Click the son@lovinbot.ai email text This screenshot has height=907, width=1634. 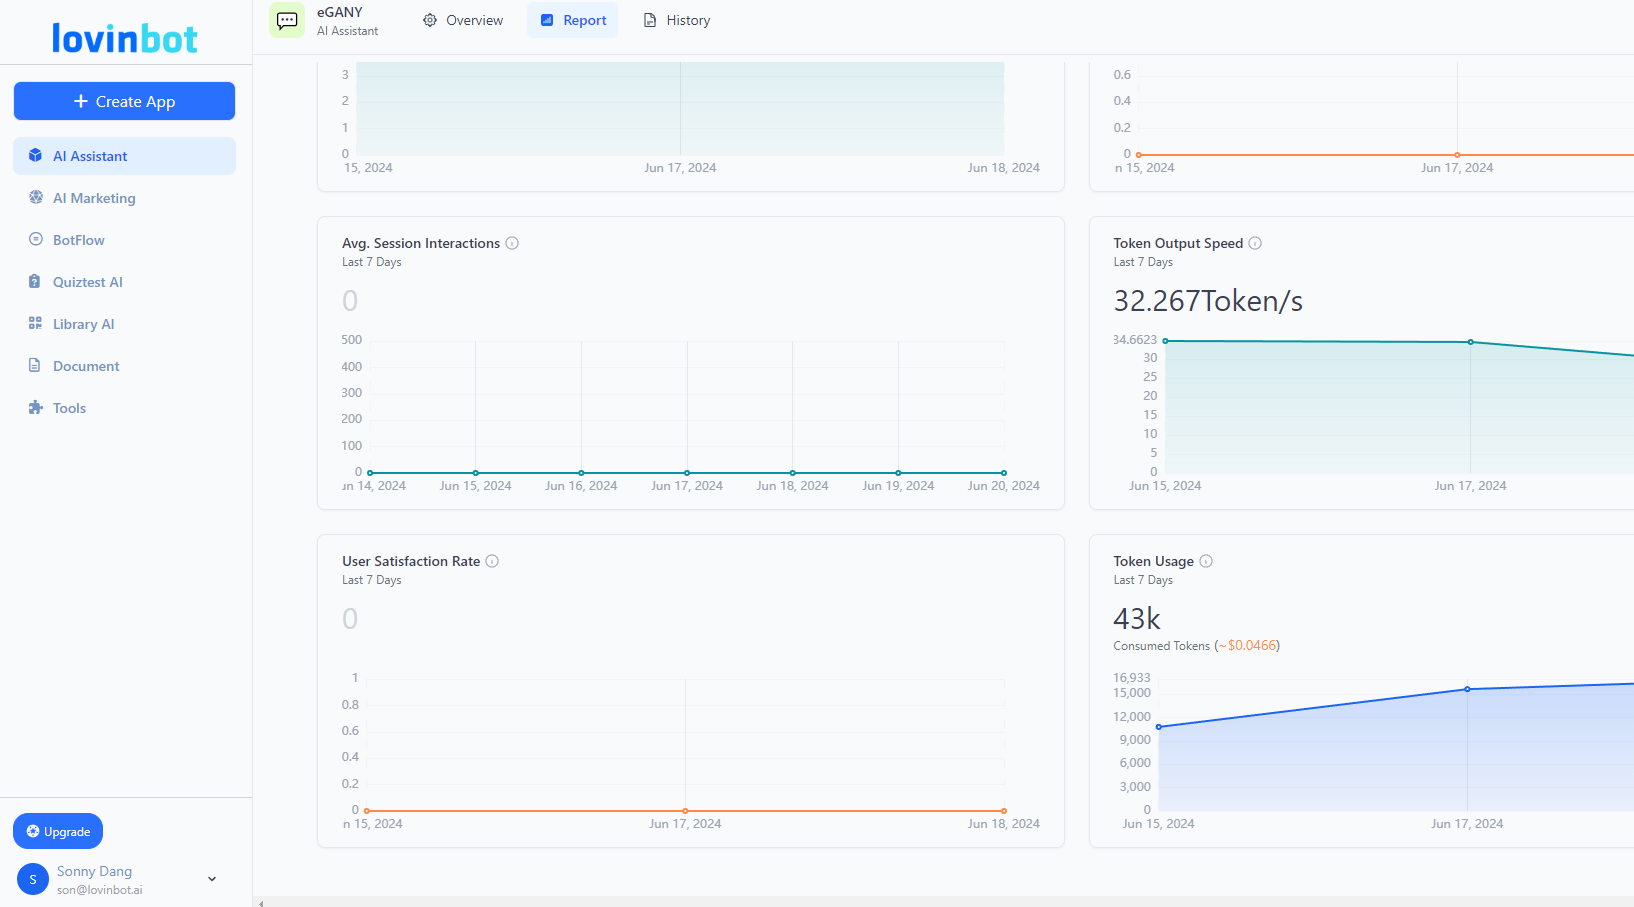tap(100, 890)
